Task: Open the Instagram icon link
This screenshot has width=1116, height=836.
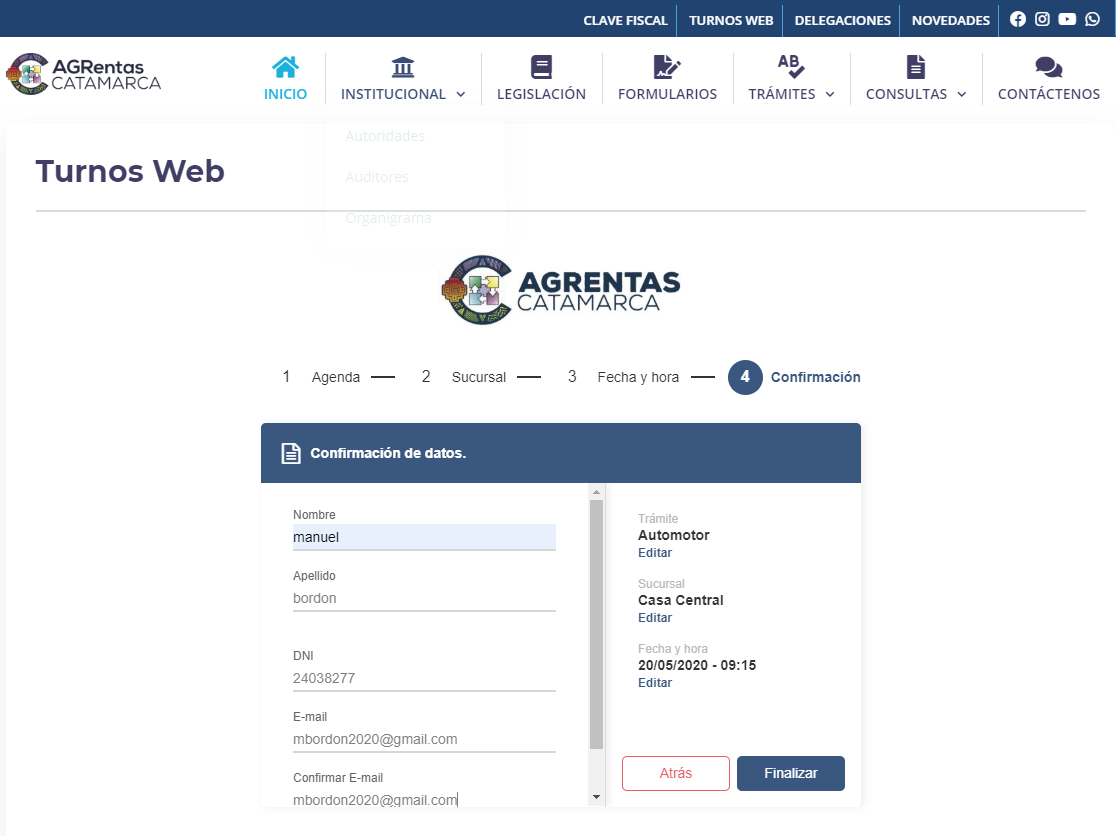Action: pos(1042,19)
